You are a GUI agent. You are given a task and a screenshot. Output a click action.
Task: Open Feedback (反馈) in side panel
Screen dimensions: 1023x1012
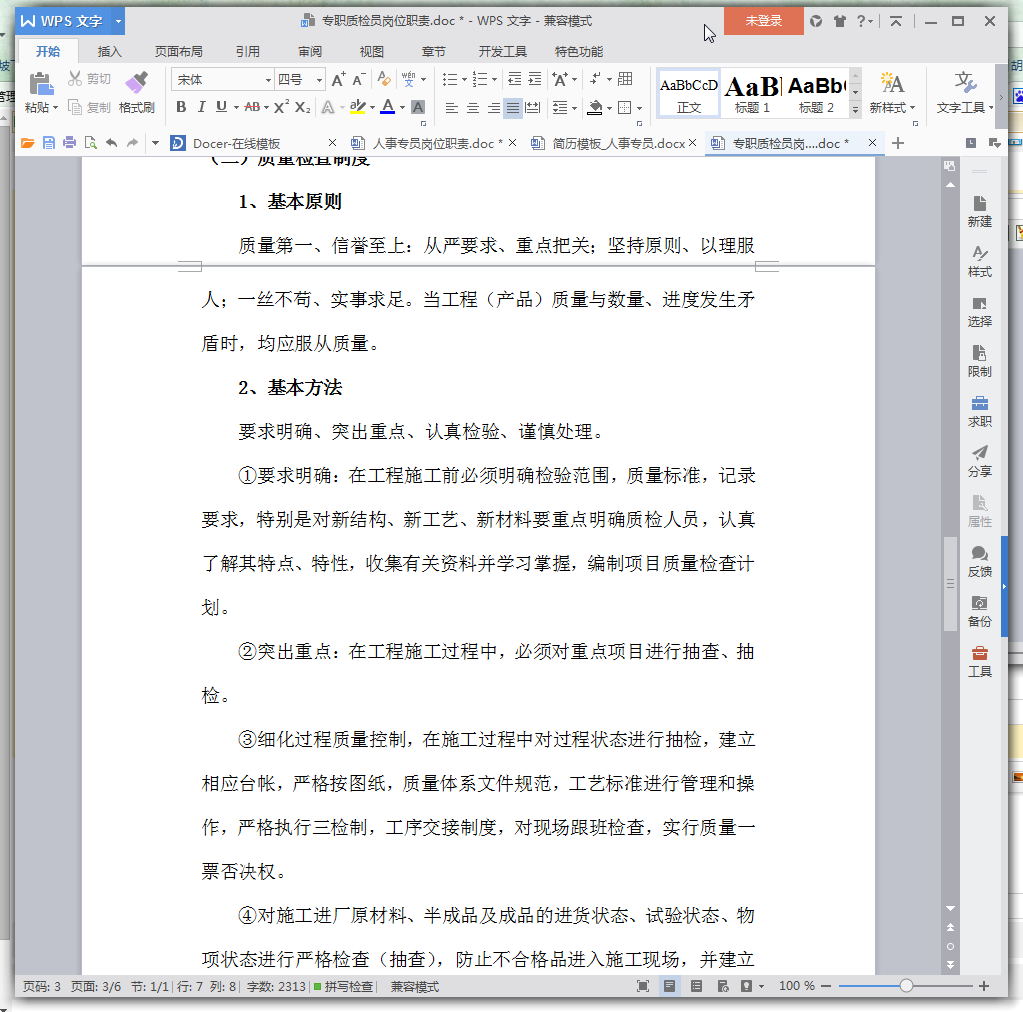(979, 562)
